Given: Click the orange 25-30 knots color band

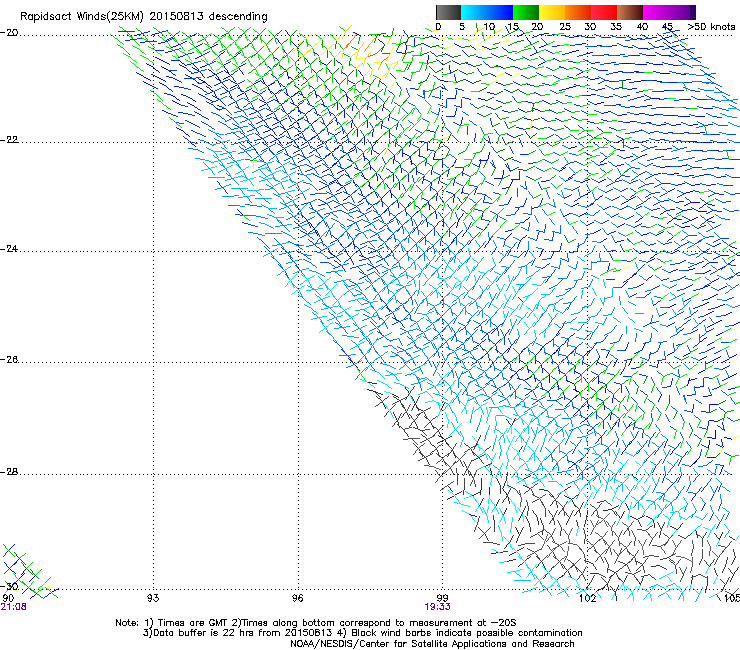Looking at the screenshot, I should 578,12.
